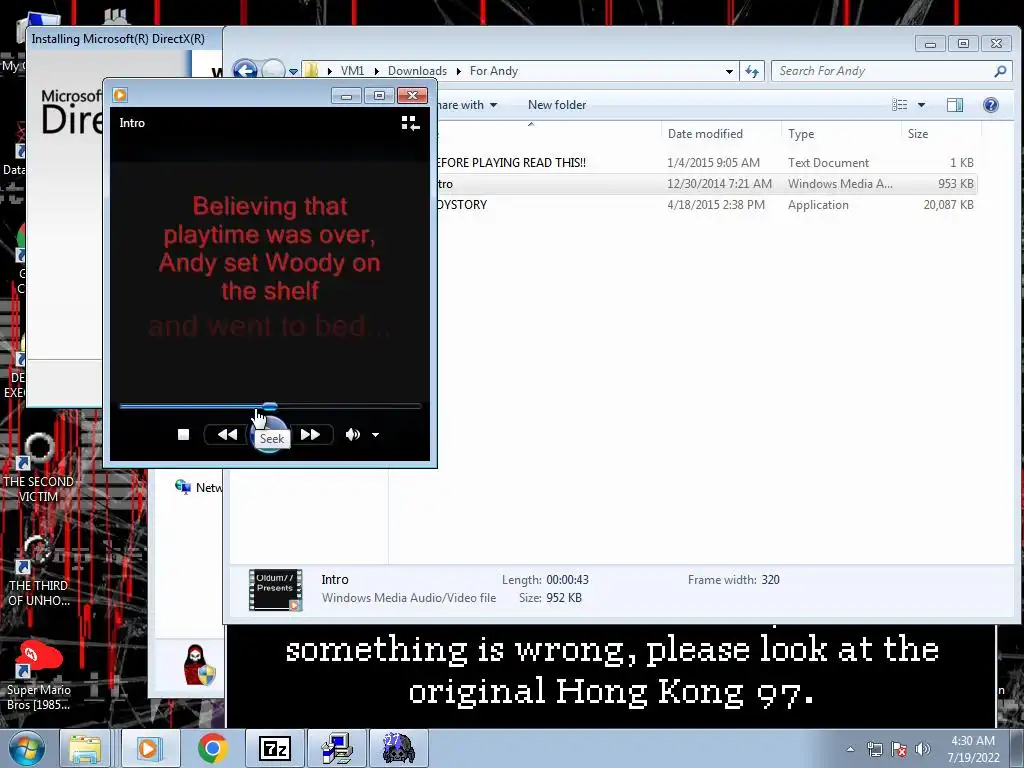Open Explorer recent locations dropdown arrow
This screenshot has height=768, width=1024.
(294, 71)
